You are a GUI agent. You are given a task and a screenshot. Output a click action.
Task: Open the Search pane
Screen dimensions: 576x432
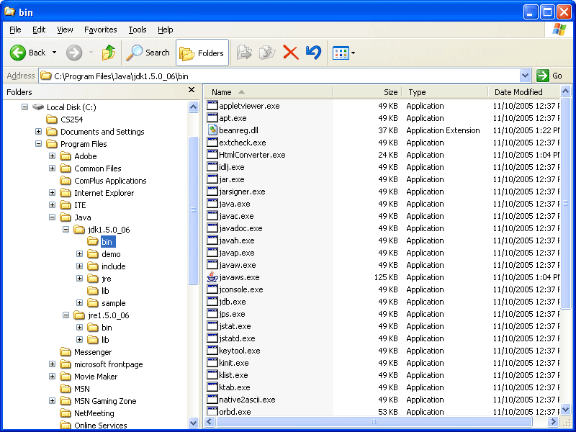point(147,53)
